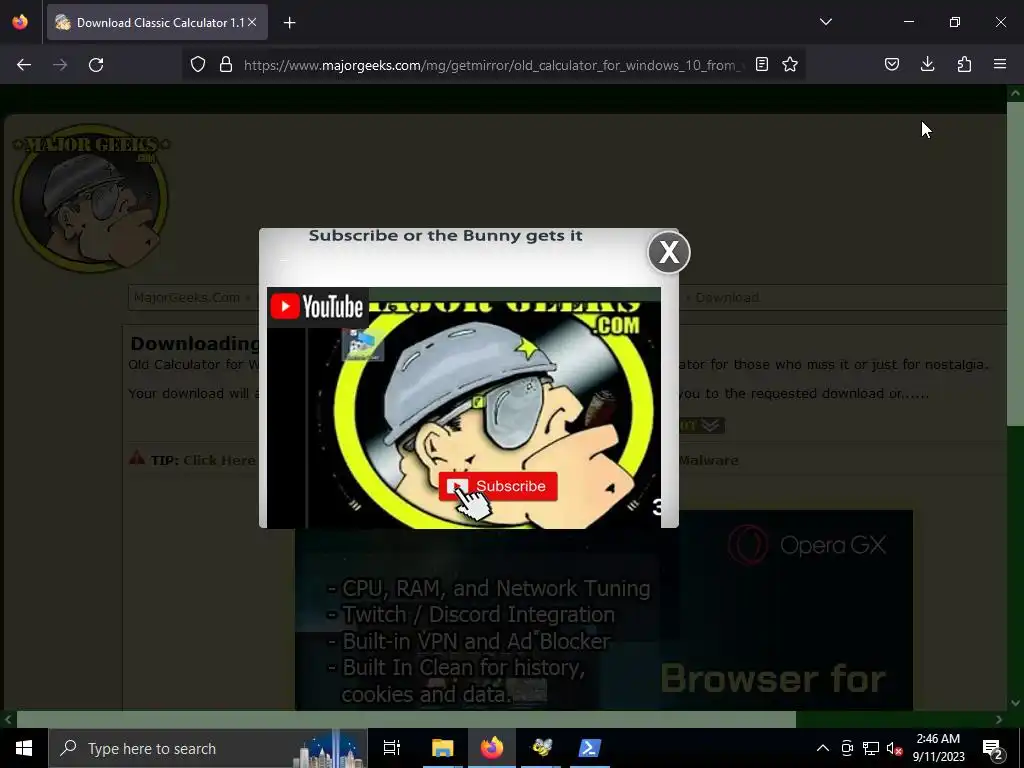Click the Meet Now tray icon

(847, 748)
